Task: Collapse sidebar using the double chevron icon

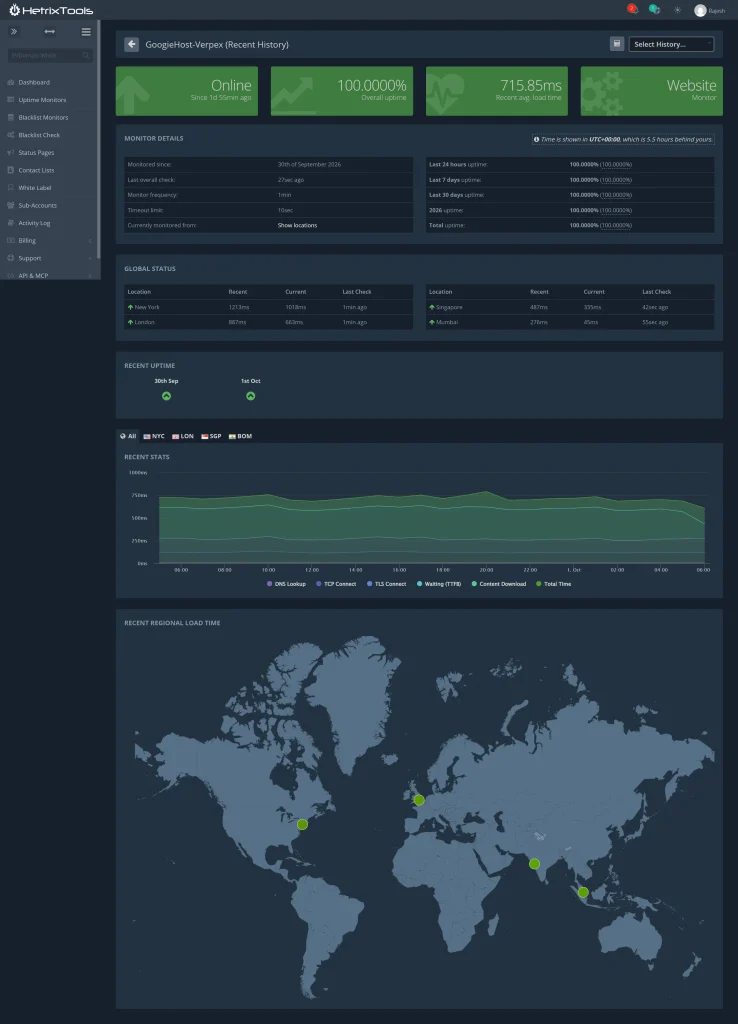Action: [14, 31]
